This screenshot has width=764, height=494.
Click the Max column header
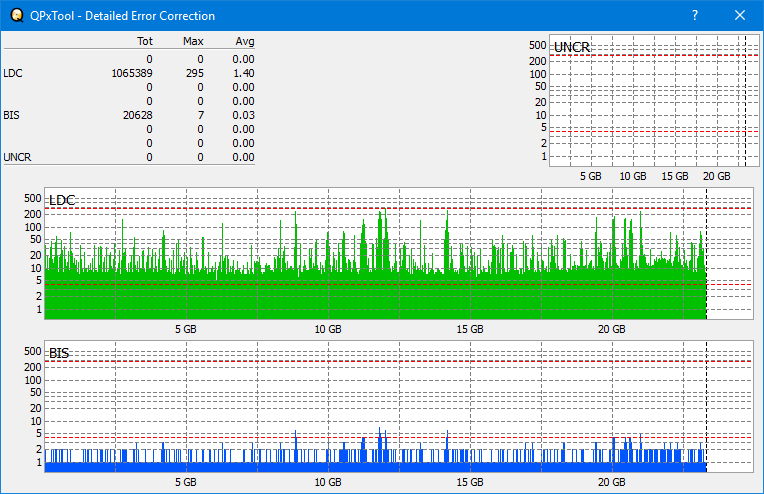(193, 41)
